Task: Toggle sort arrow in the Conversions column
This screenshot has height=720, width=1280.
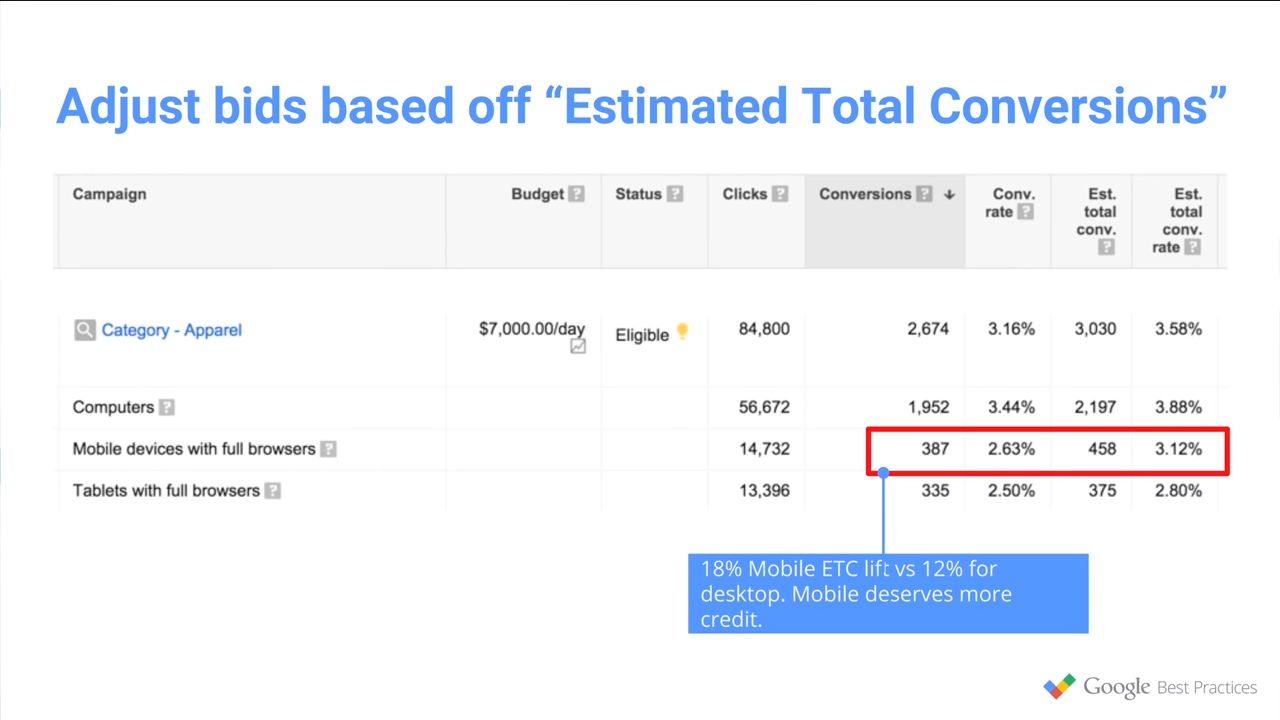Action: (x=949, y=194)
